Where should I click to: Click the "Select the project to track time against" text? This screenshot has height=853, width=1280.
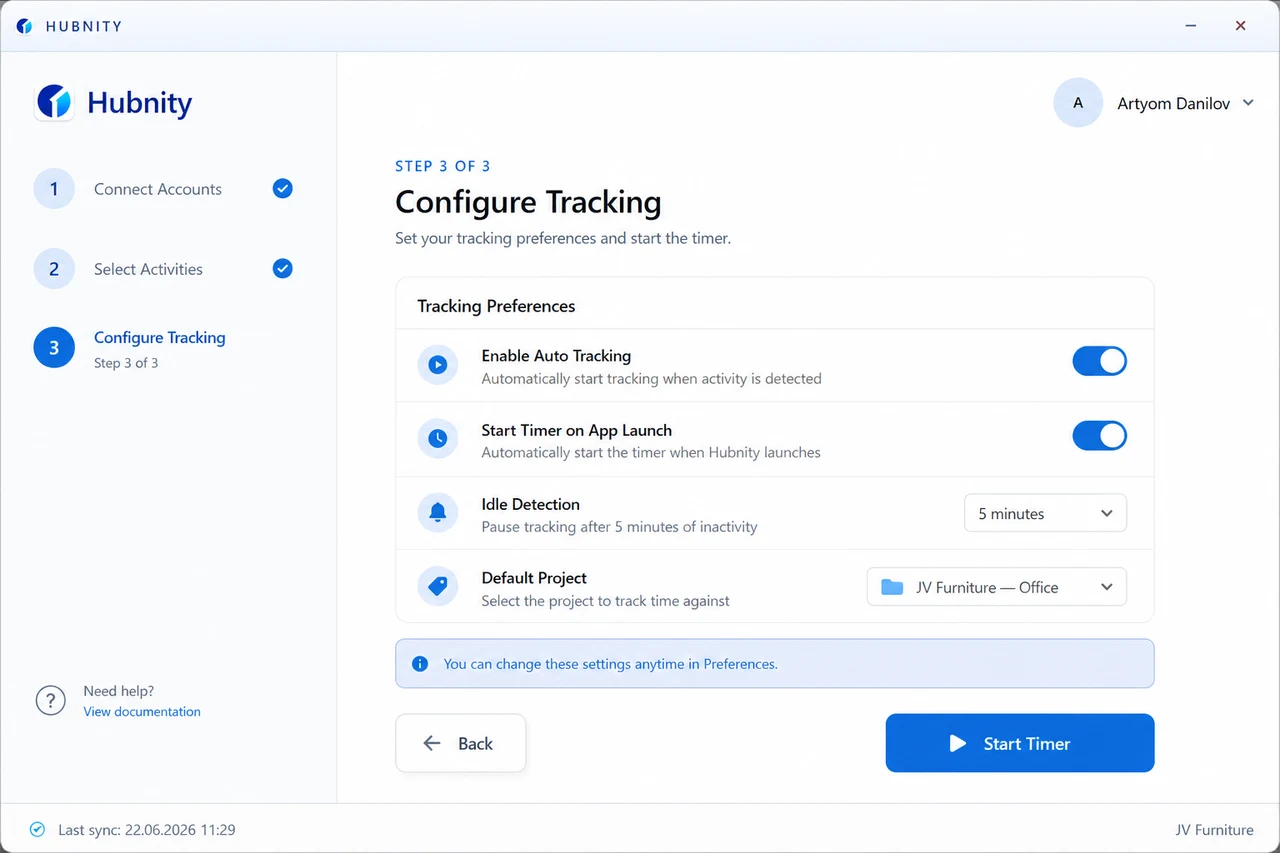coord(606,601)
